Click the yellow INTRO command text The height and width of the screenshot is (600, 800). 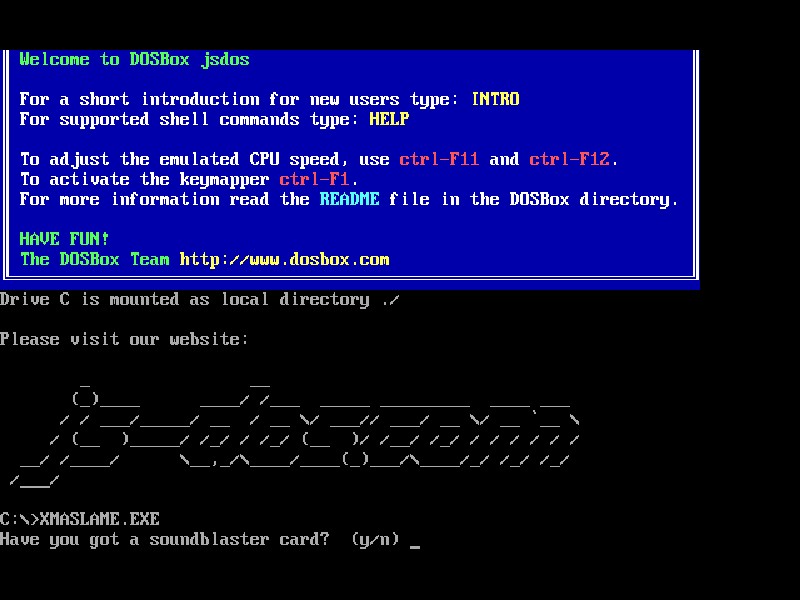pos(495,99)
